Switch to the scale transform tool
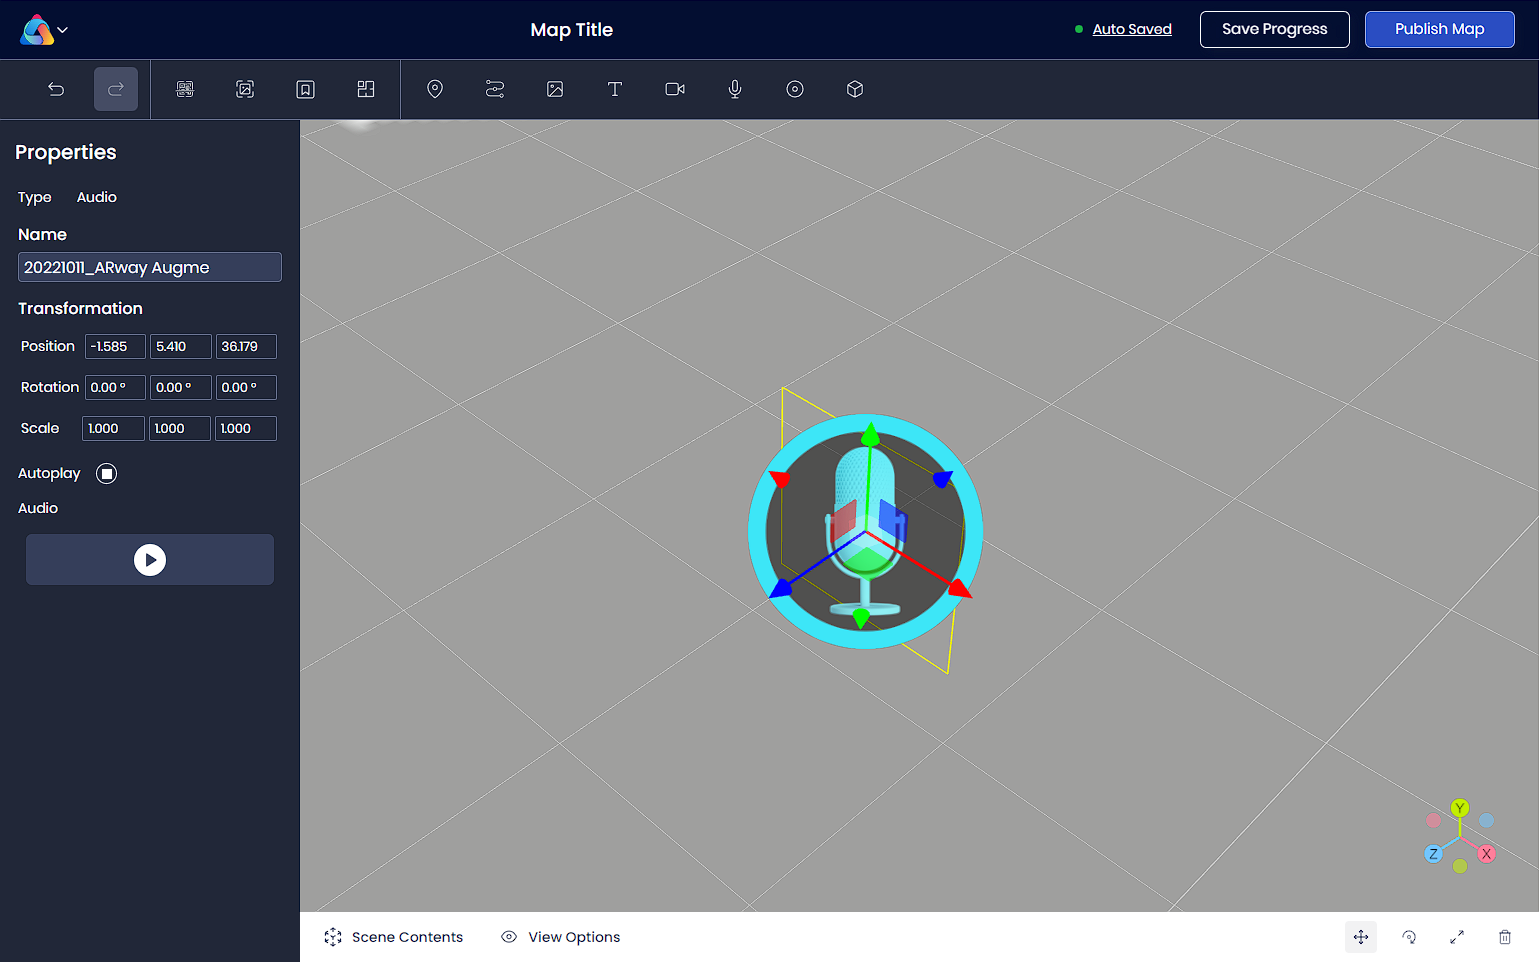Viewport: 1539px width, 962px height. [x=1457, y=937]
